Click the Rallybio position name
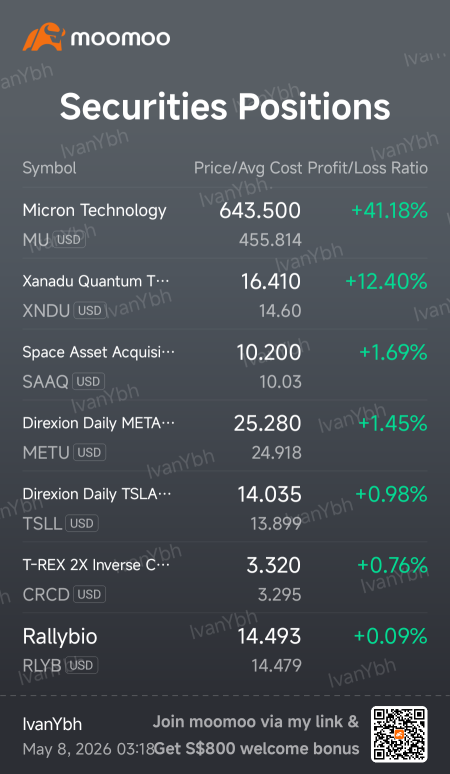This screenshot has width=450, height=774. click(x=60, y=637)
